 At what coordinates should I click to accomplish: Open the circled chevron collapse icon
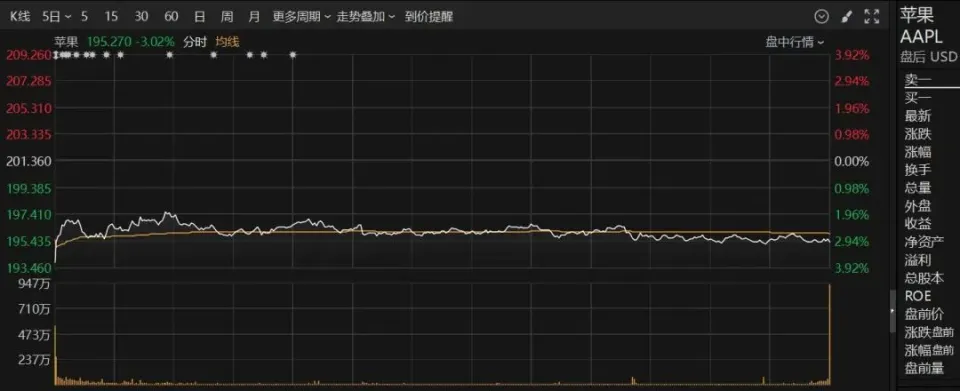point(822,17)
